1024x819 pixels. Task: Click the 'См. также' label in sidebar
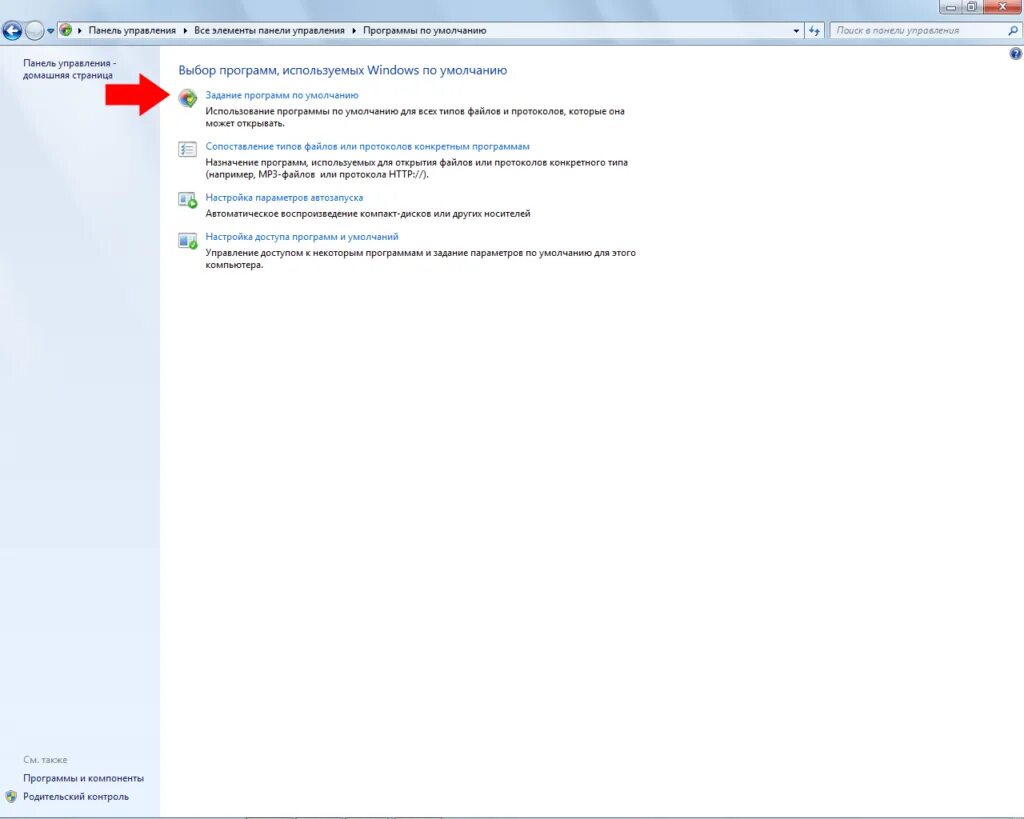tap(45, 760)
